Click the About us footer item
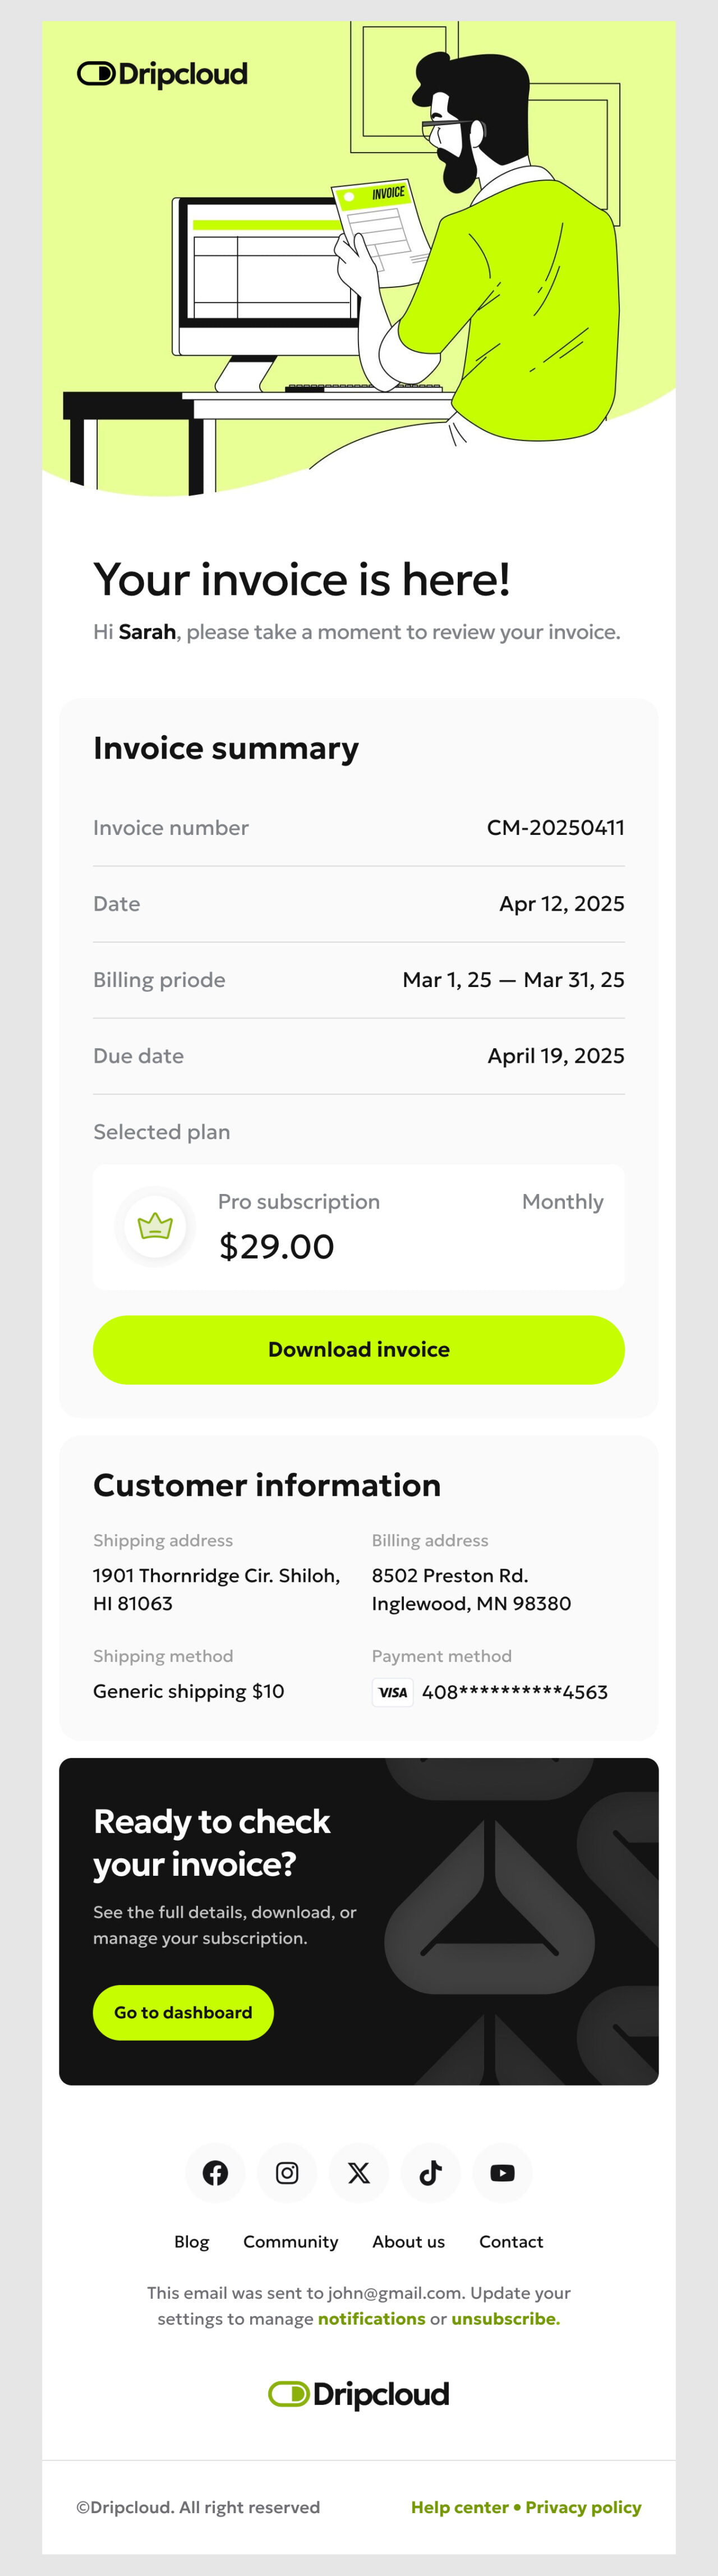 [409, 2242]
